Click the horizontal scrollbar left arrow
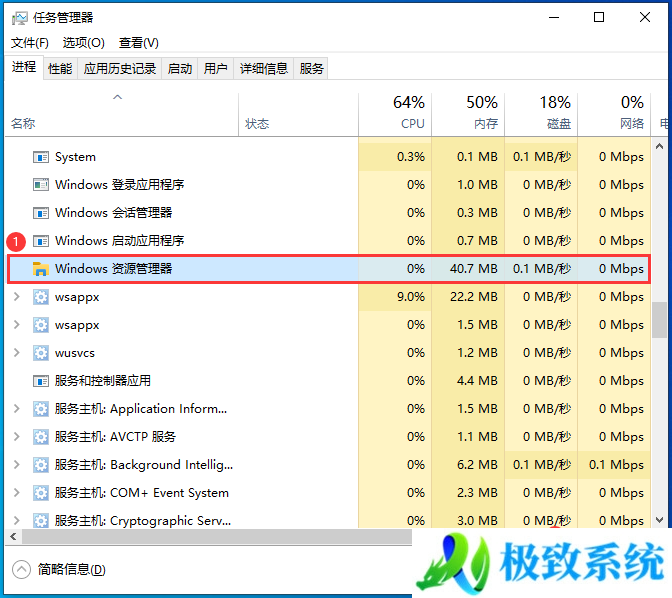The width and height of the screenshot is (672, 598). [x=13, y=536]
